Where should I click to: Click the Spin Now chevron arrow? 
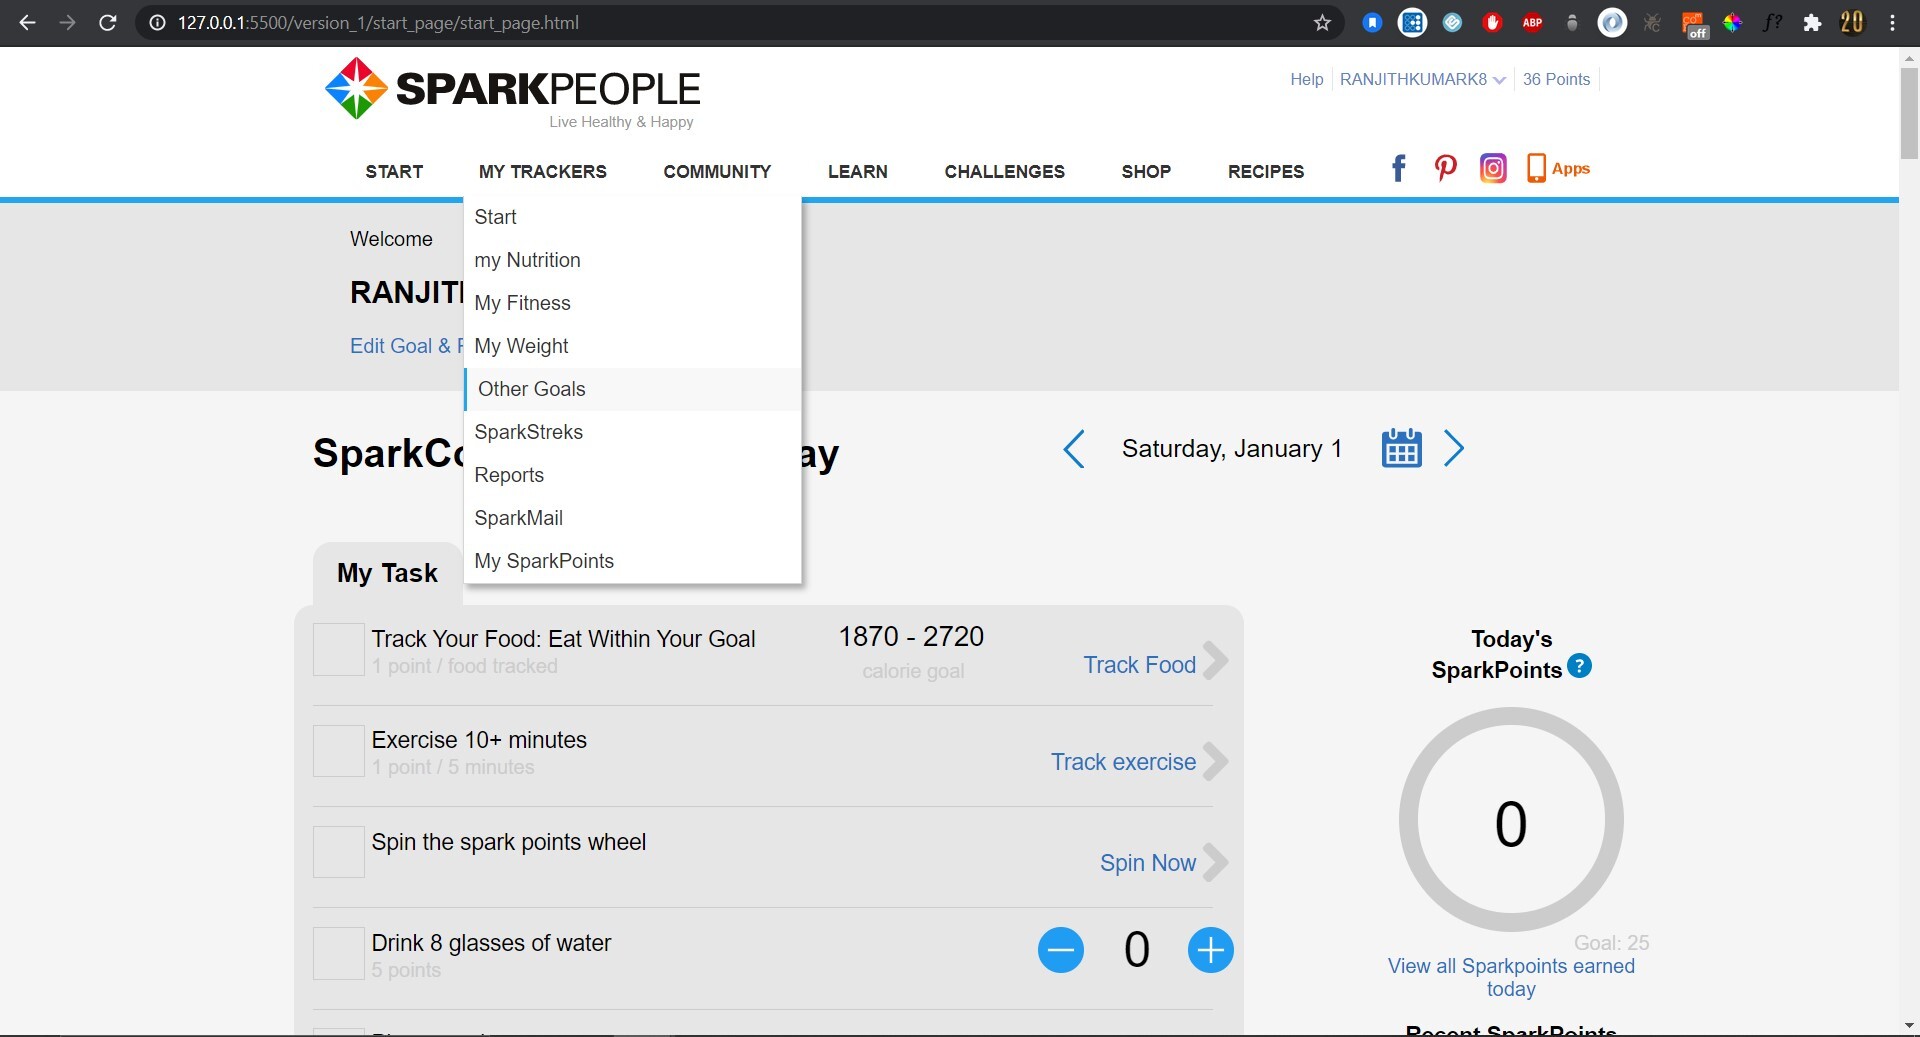click(x=1216, y=862)
